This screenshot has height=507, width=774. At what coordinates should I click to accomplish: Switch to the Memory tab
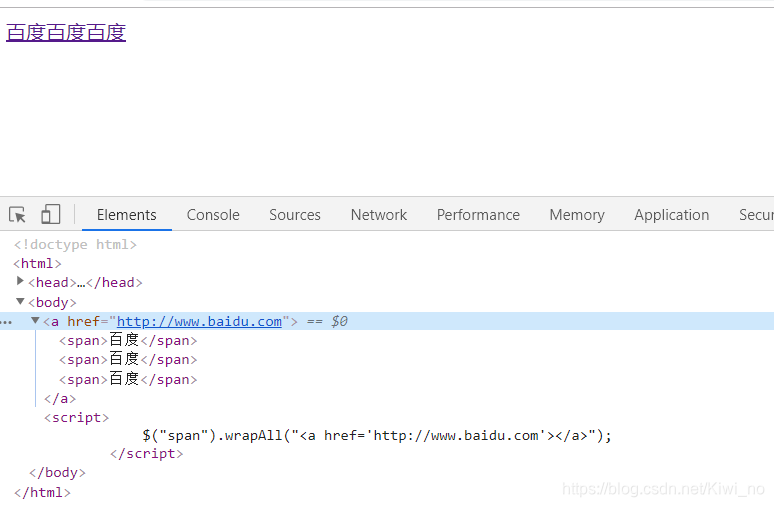pyautogui.click(x=577, y=215)
